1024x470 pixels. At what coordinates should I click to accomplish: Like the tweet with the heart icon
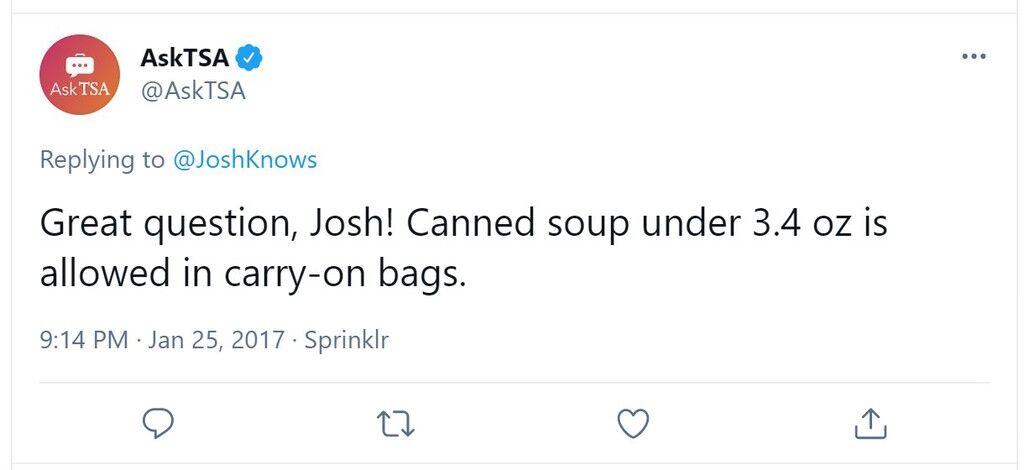click(633, 424)
